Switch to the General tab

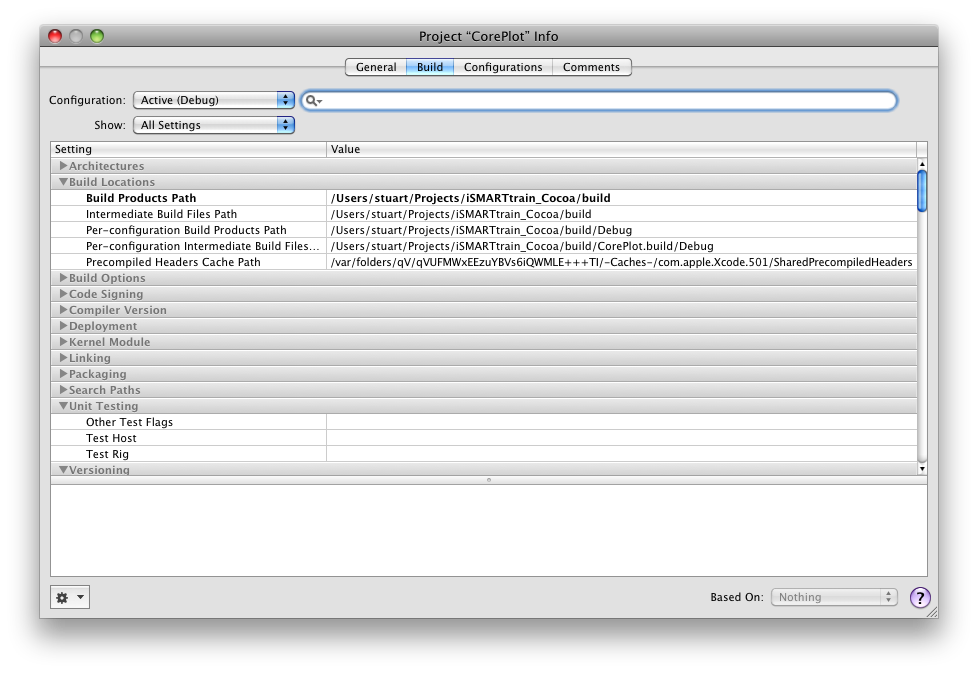(376, 67)
